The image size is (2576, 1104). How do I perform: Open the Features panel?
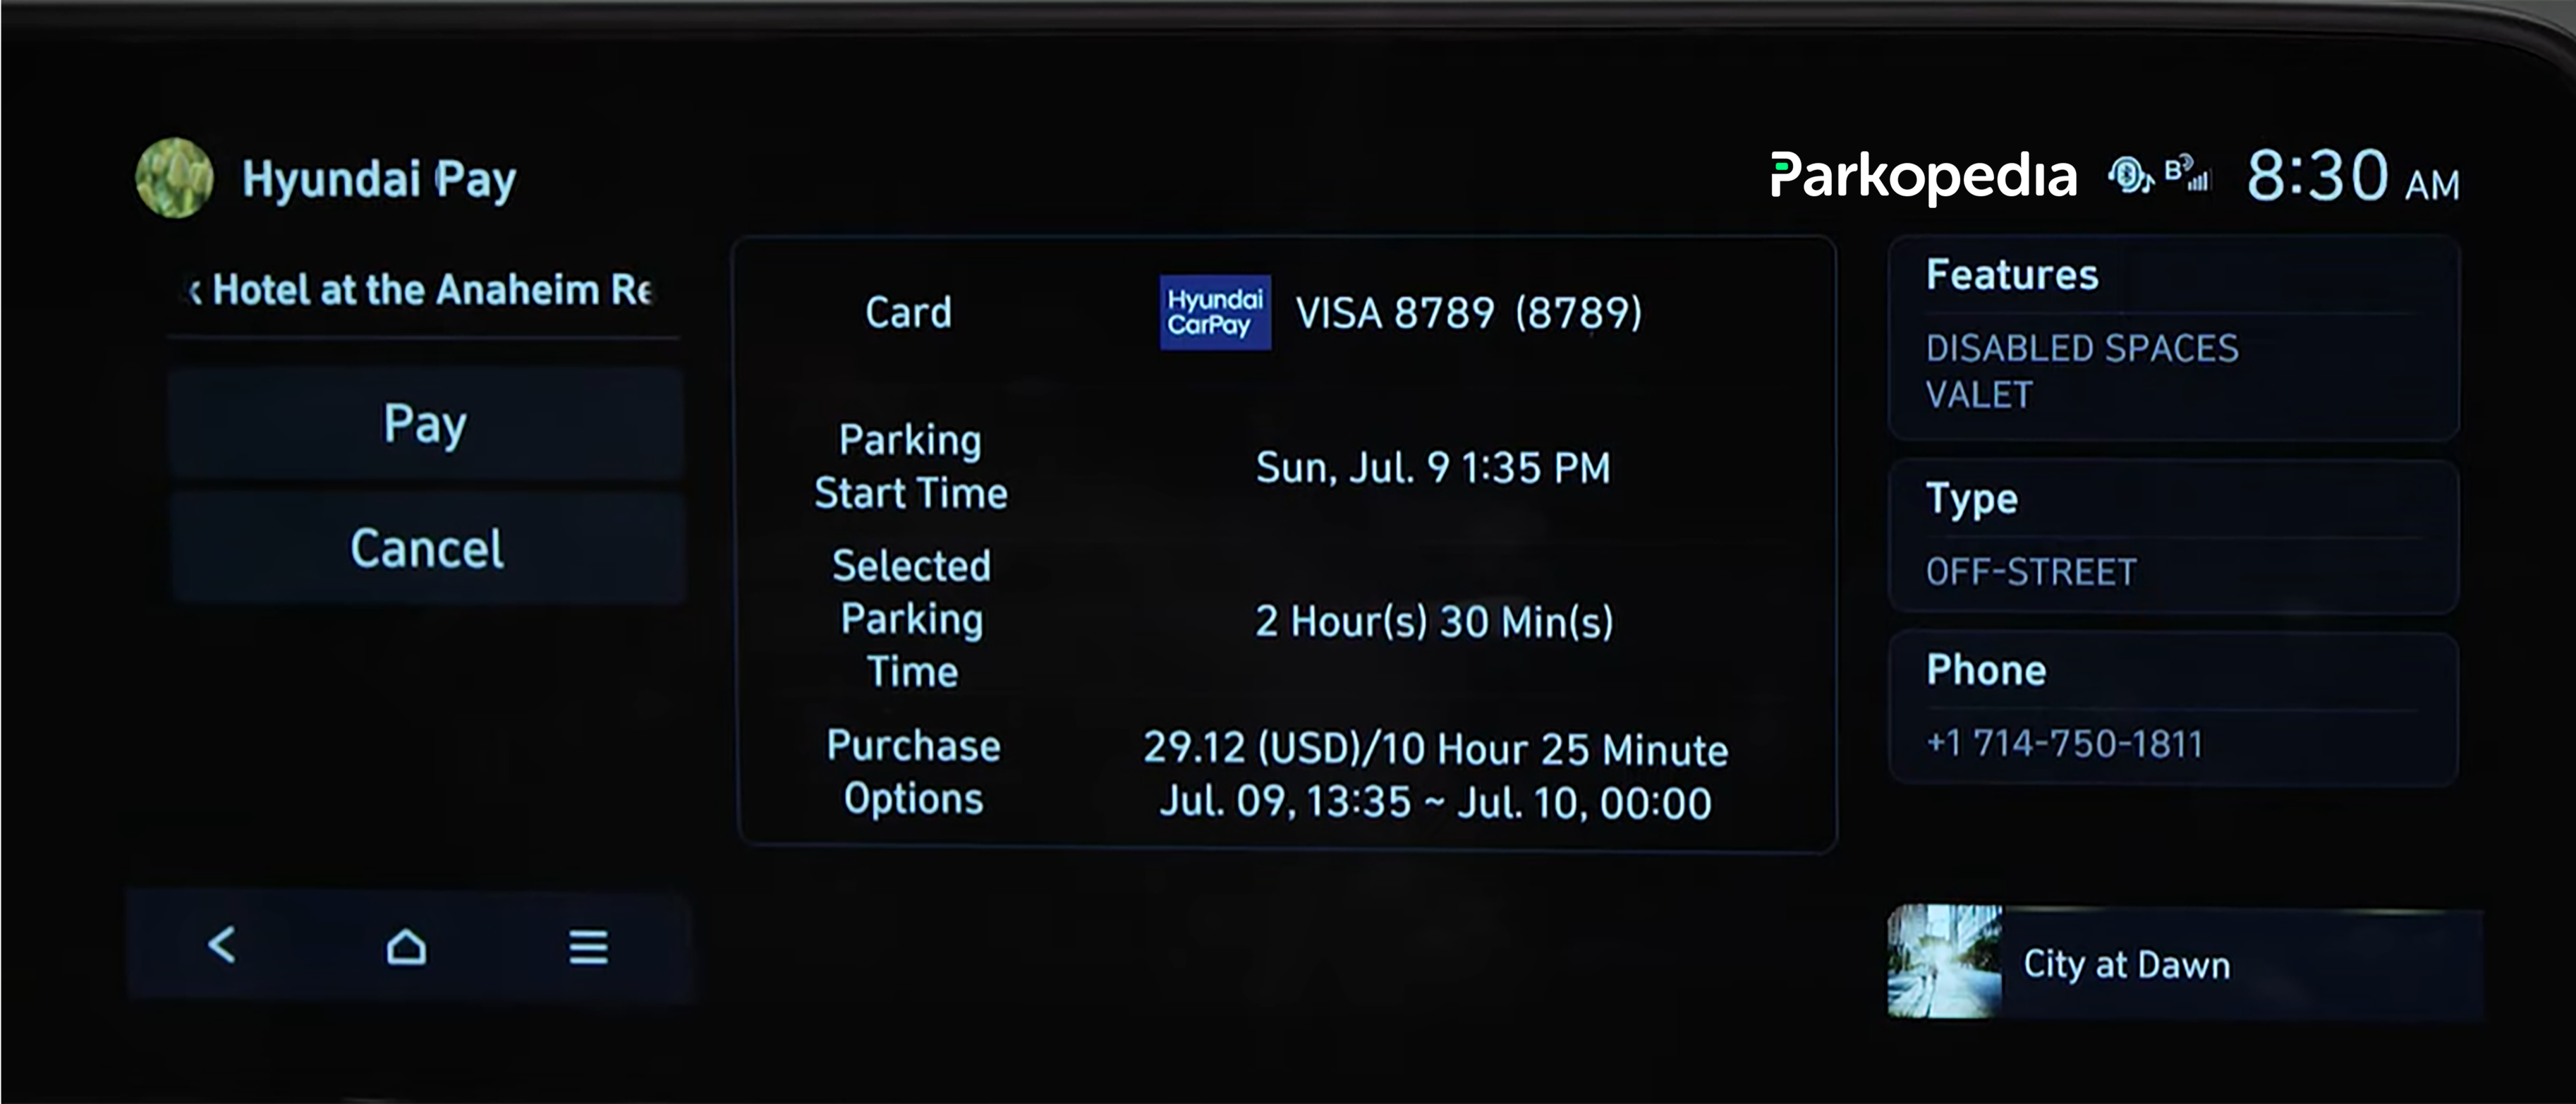(2172, 338)
